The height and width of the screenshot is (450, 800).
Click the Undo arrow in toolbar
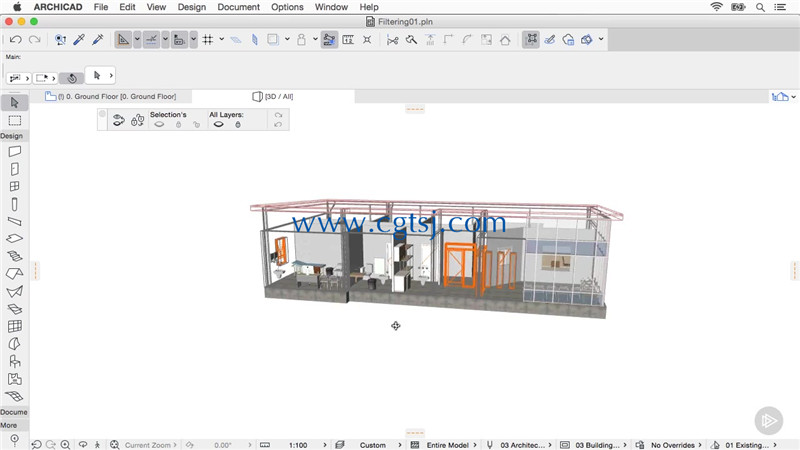click(15, 40)
